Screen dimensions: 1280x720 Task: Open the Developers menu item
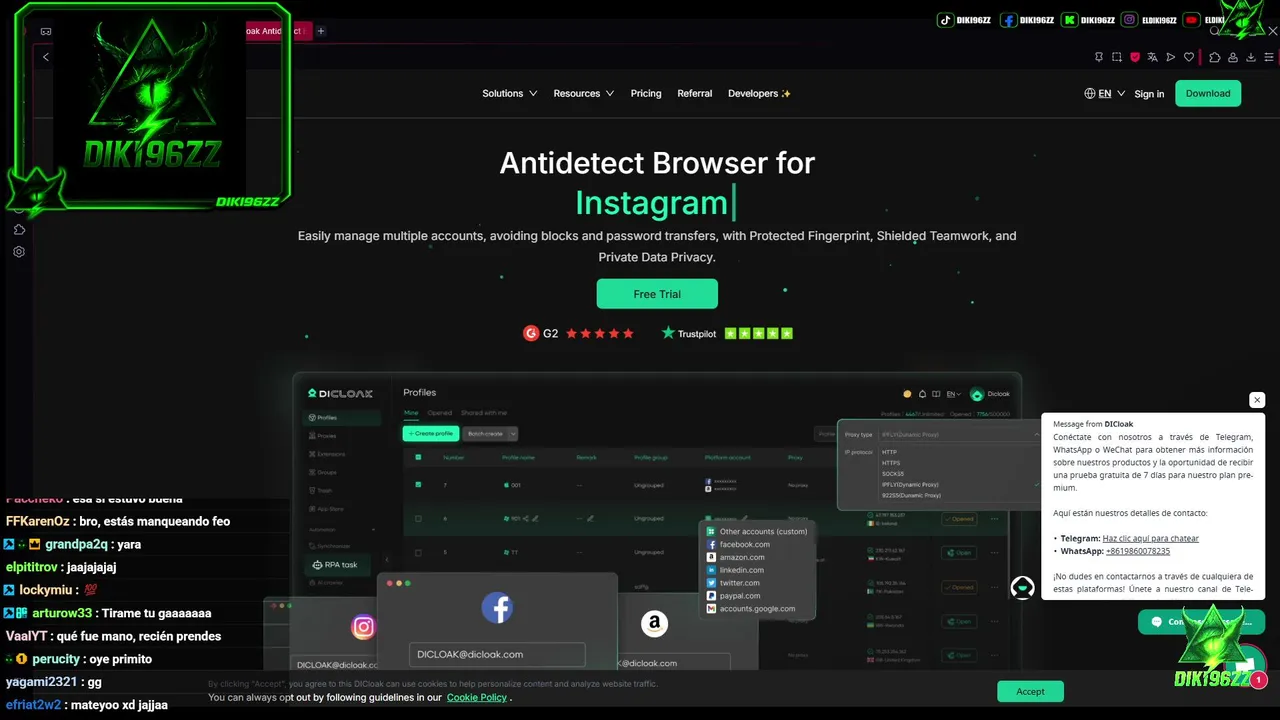760,93
